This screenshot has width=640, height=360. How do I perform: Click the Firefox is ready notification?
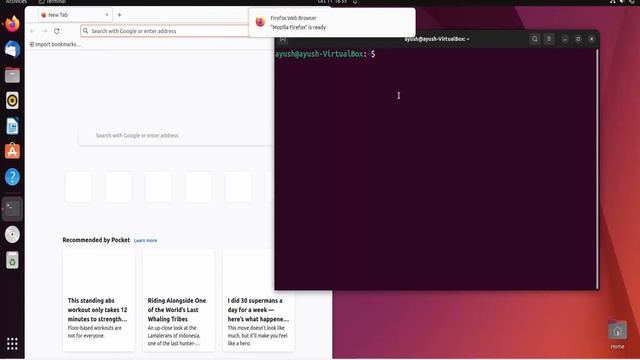332,22
